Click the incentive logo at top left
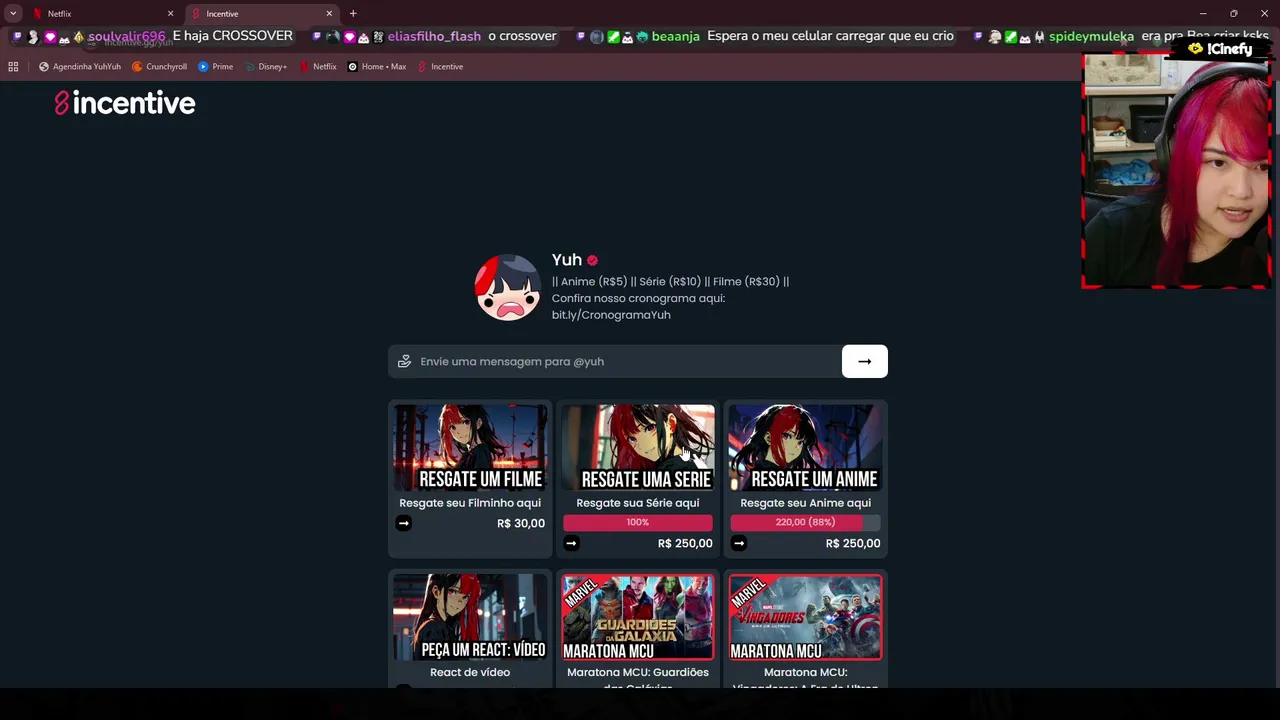The image size is (1280, 720). point(125,103)
